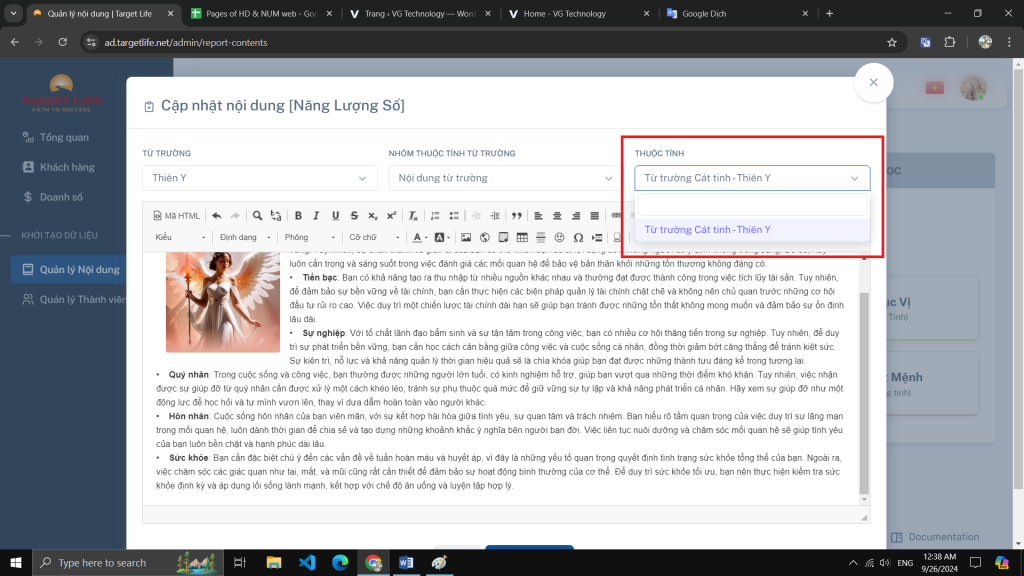Align text right
This screenshot has height=576, width=1024.
(x=576, y=216)
